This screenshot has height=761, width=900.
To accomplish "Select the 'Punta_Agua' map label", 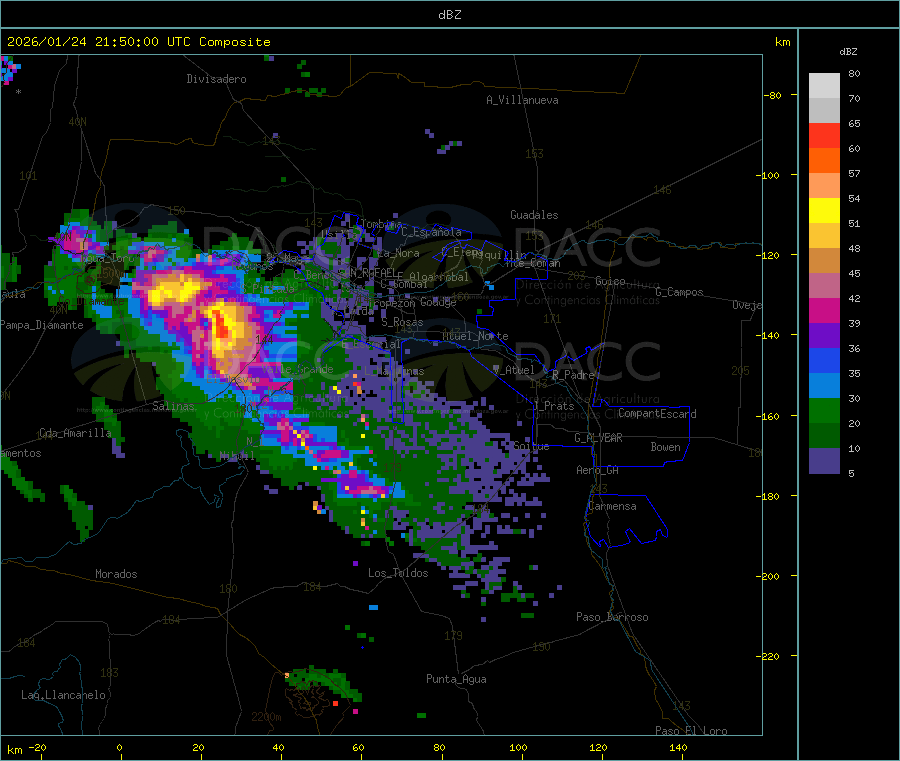I will pos(456,679).
